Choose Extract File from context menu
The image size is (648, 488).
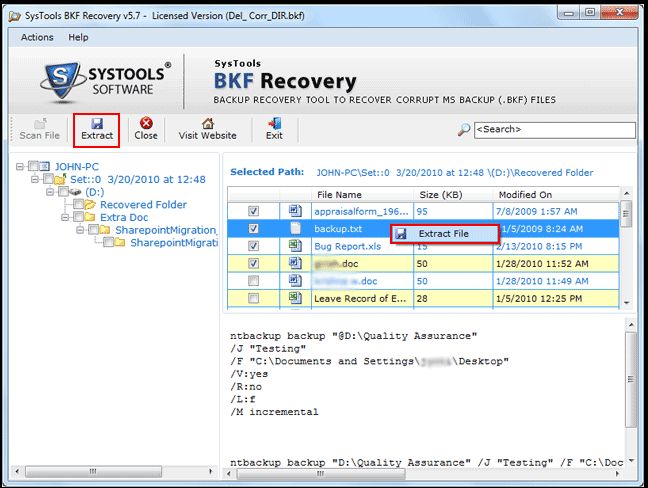[x=445, y=234]
